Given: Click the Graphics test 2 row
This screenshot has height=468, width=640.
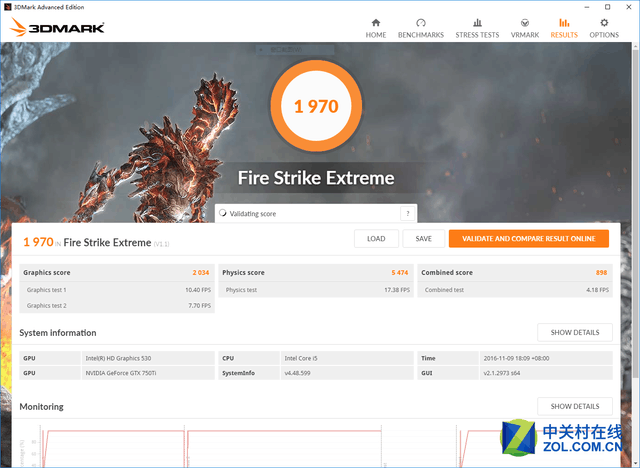Looking at the screenshot, I should point(117,305).
